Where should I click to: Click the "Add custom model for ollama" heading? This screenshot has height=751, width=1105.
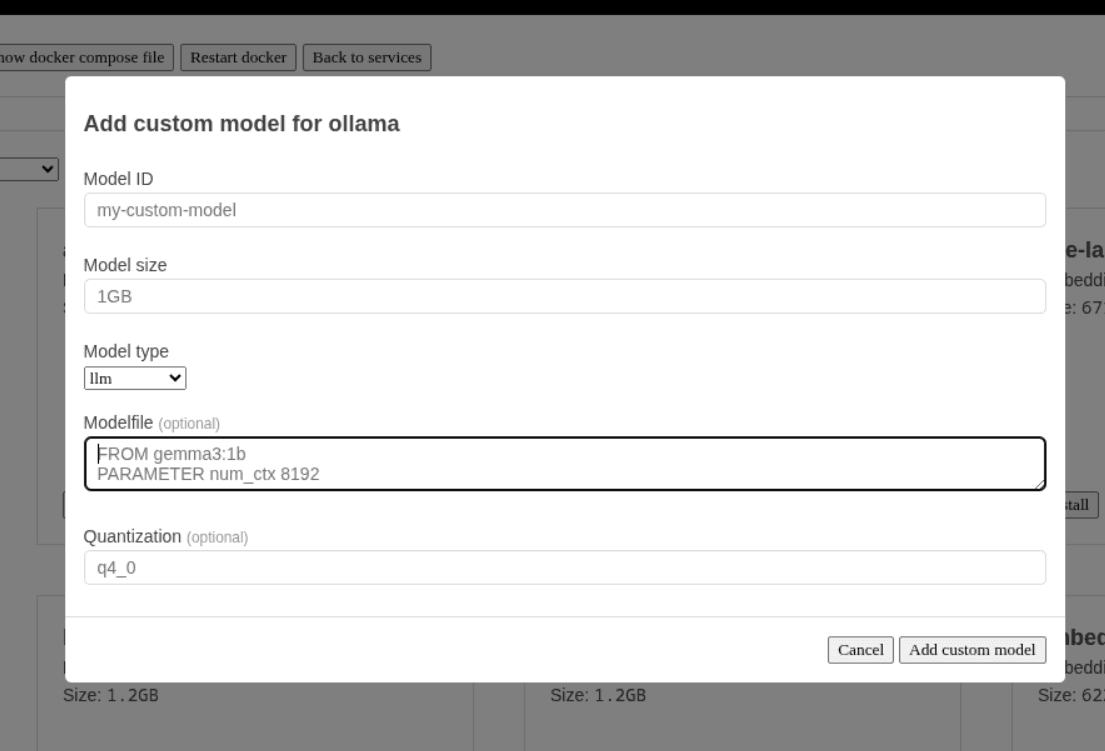pyautogui.click(x=241, y=124)
